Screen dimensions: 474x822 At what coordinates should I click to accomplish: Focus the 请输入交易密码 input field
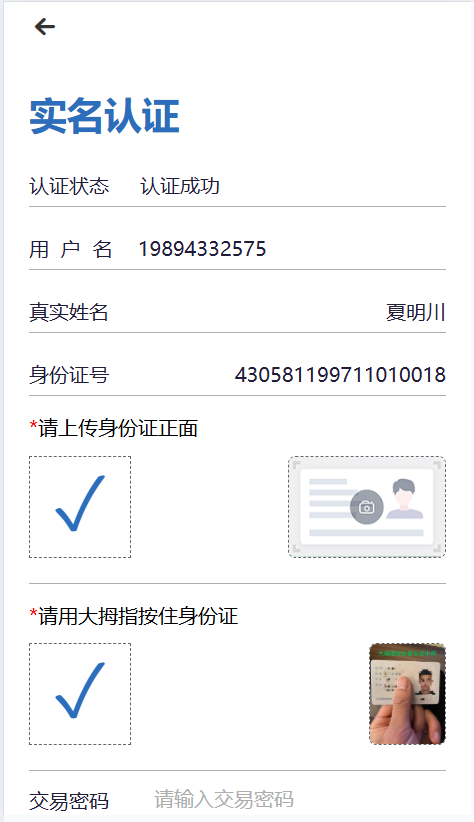[x=299, y=799]
